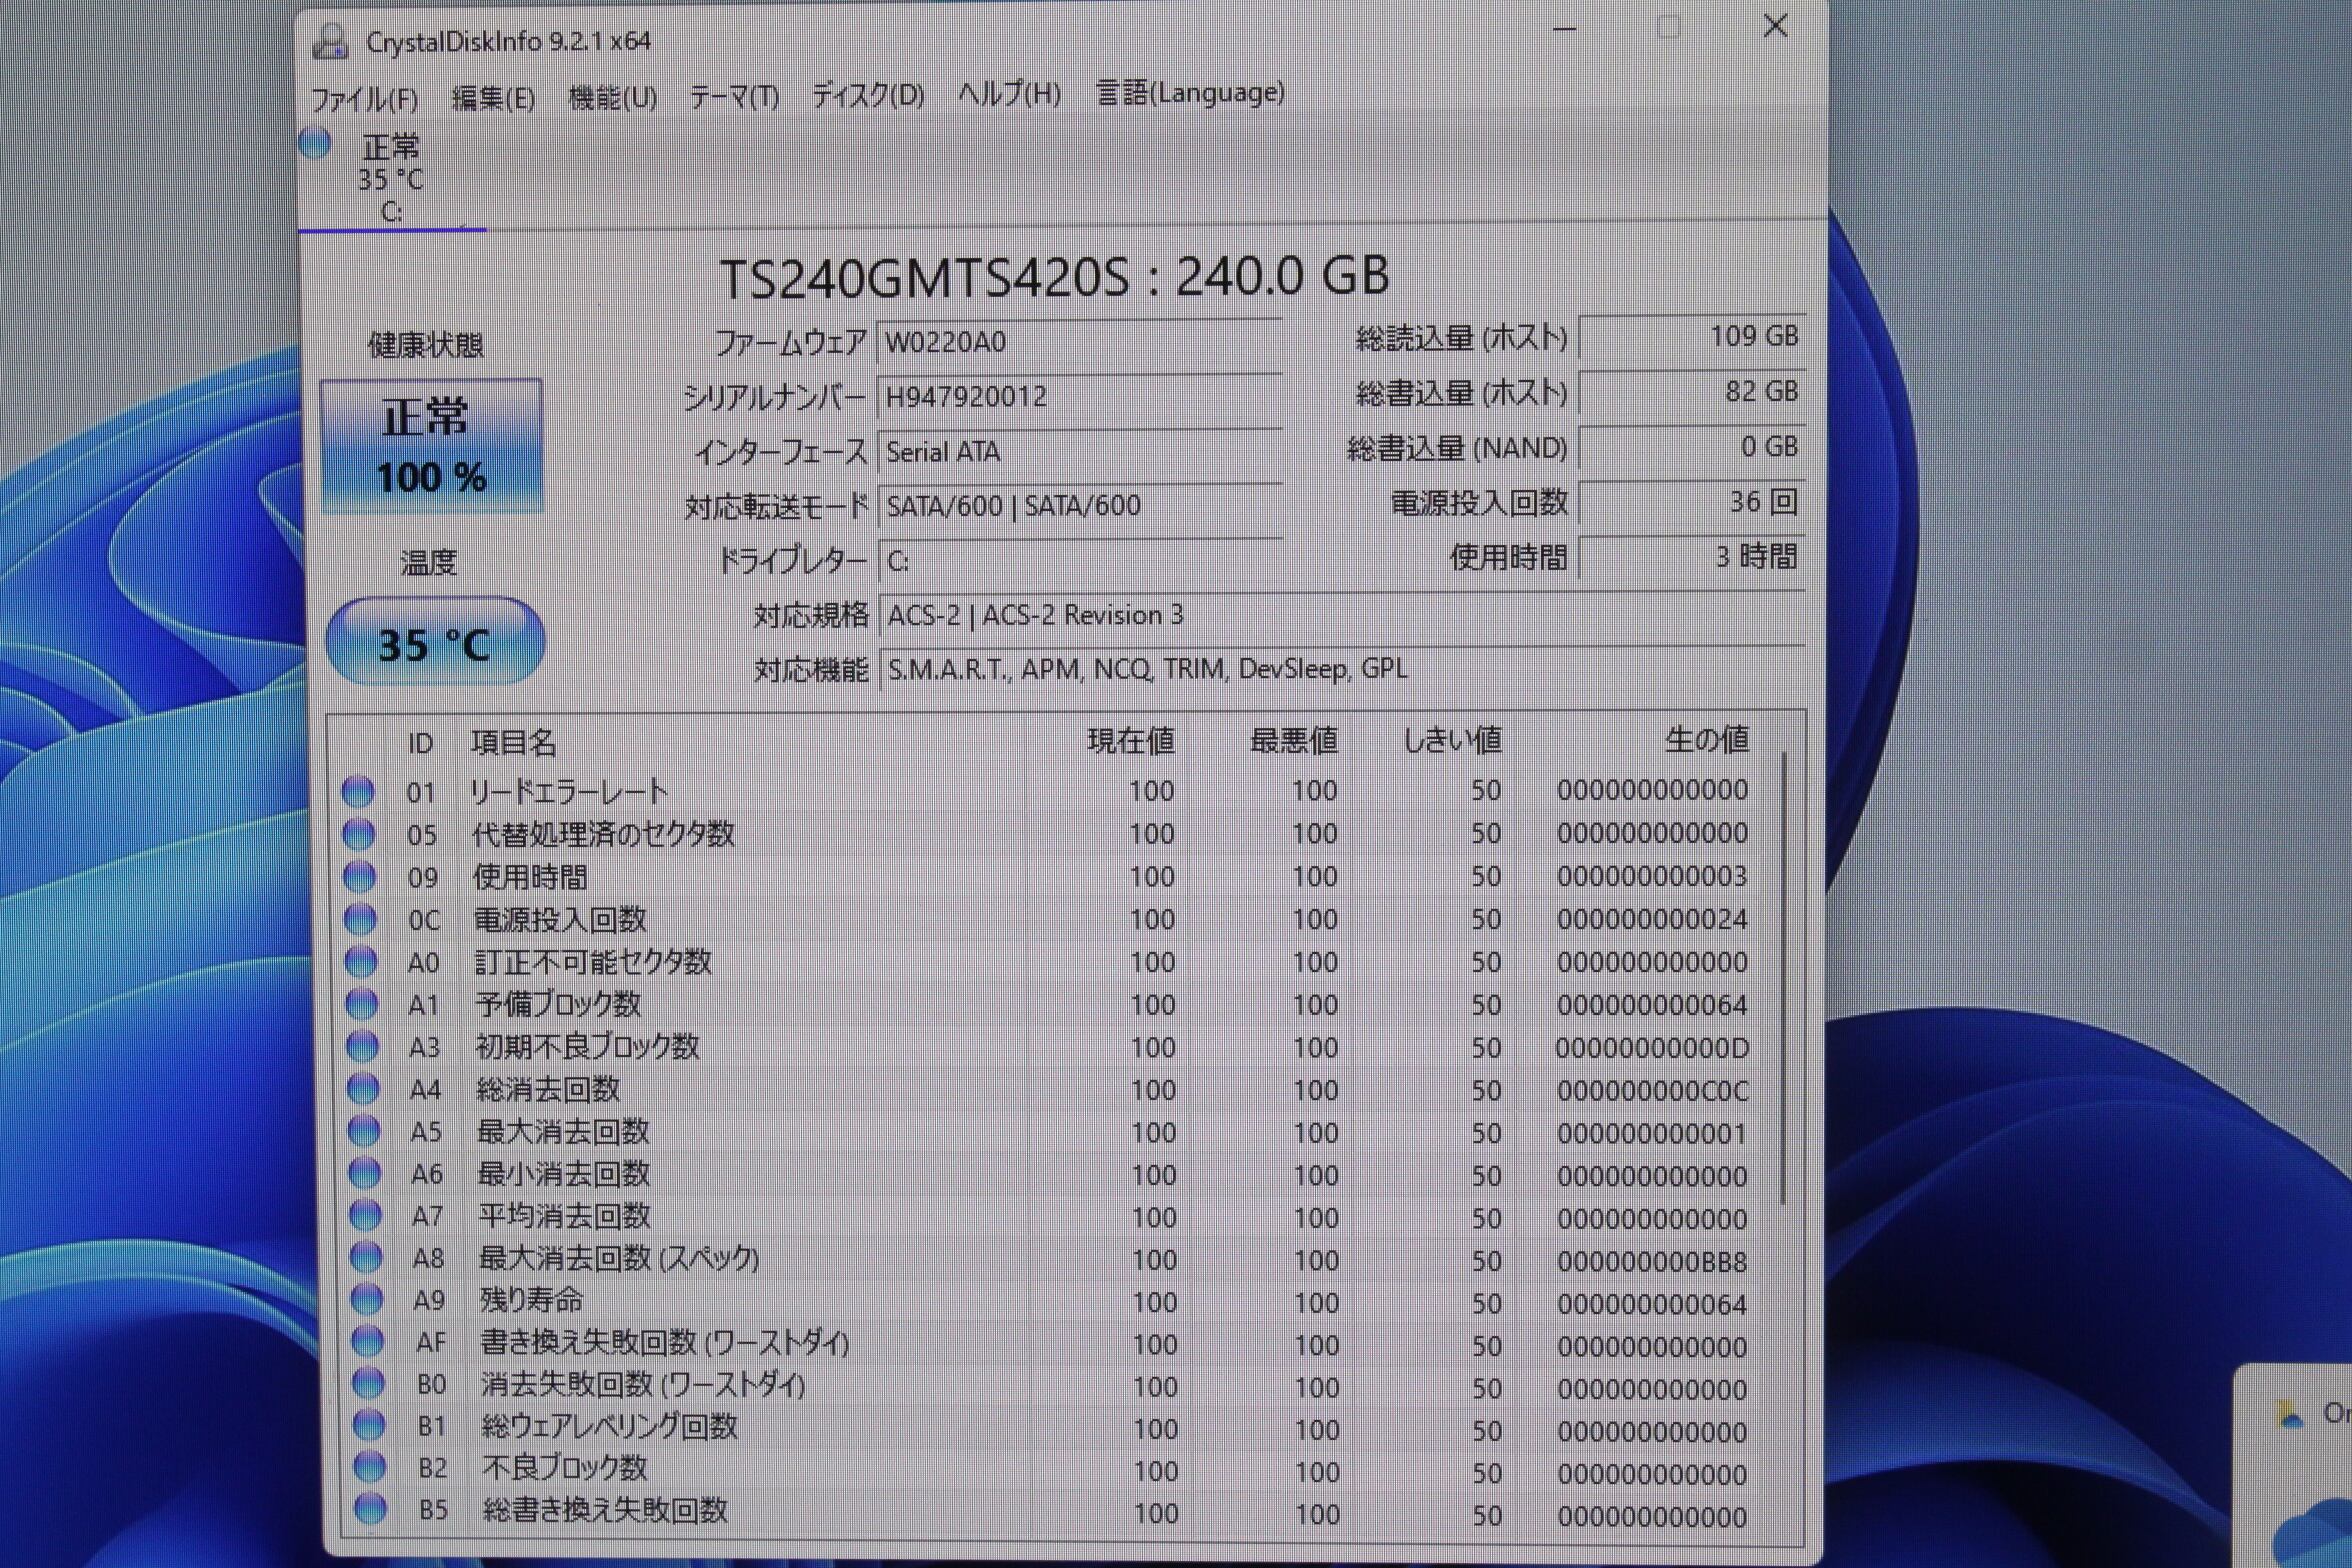Click status icon for 09 使用時間
This screenshot has width=2352, height=1568.
click(359, 877)
